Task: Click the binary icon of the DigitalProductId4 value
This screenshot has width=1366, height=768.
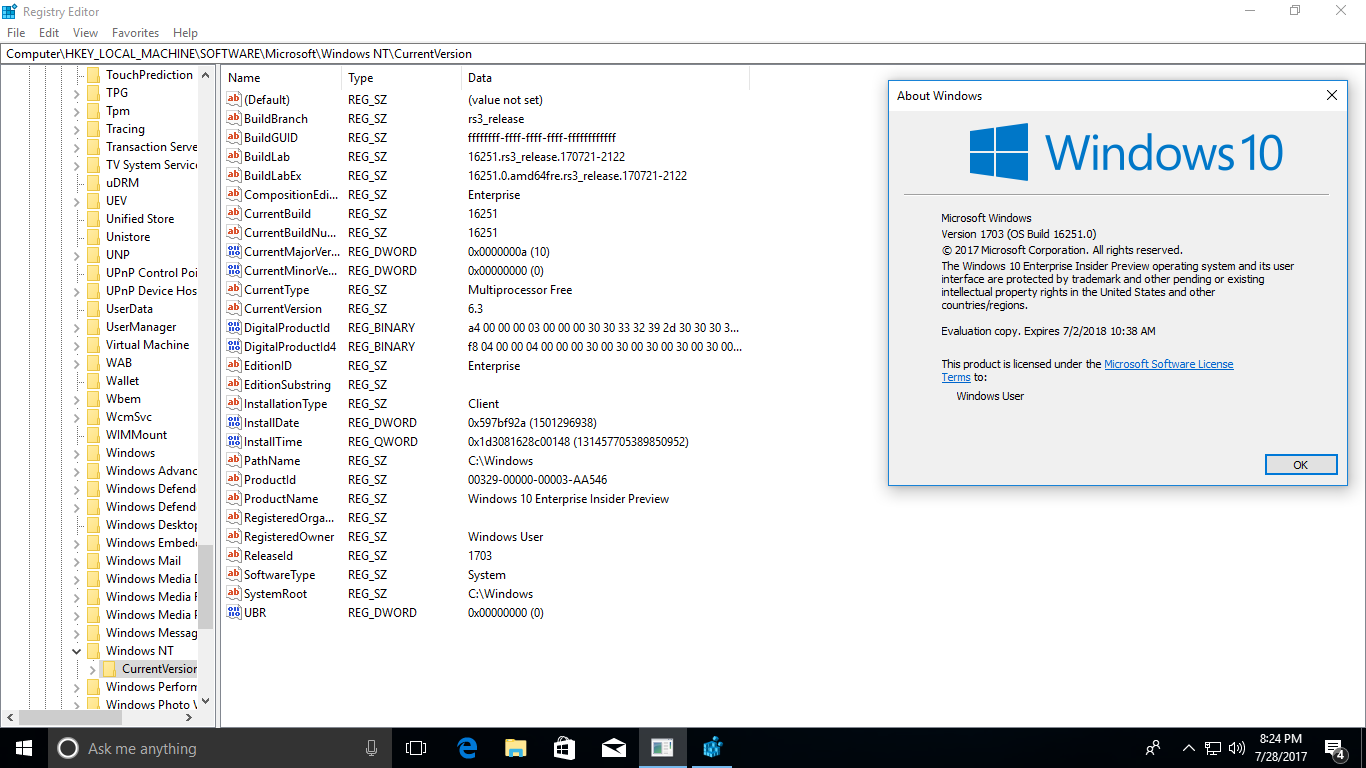Action: point(234,347)
